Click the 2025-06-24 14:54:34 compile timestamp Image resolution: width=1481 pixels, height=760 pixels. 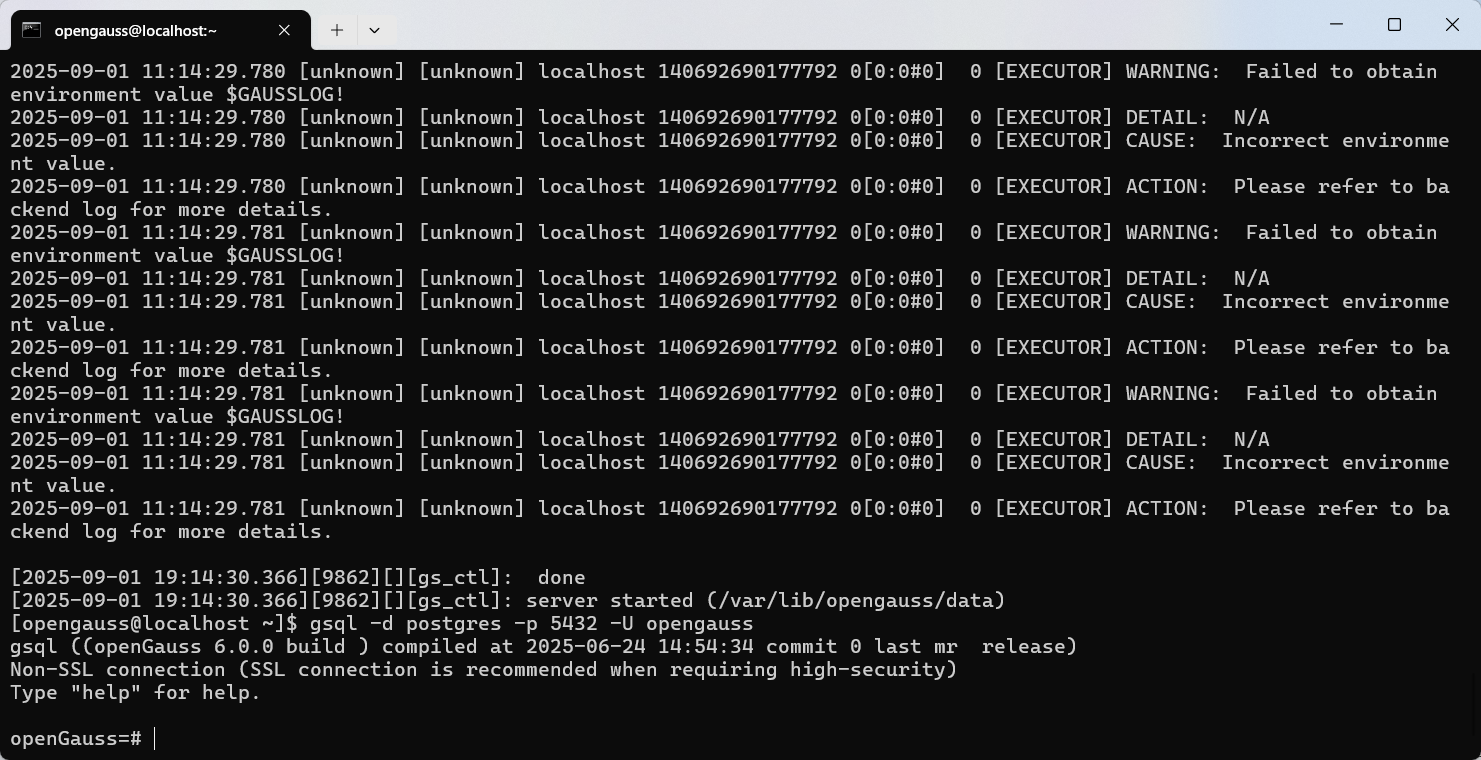coord(640,646)
